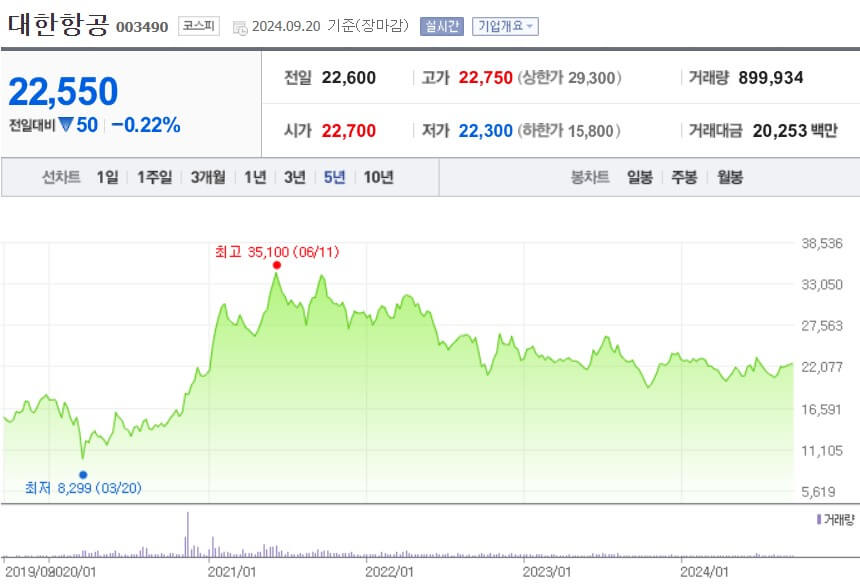The image size is (860, 586).
Task: Select the 1주일 line chart tab
Action: (154, 177)
